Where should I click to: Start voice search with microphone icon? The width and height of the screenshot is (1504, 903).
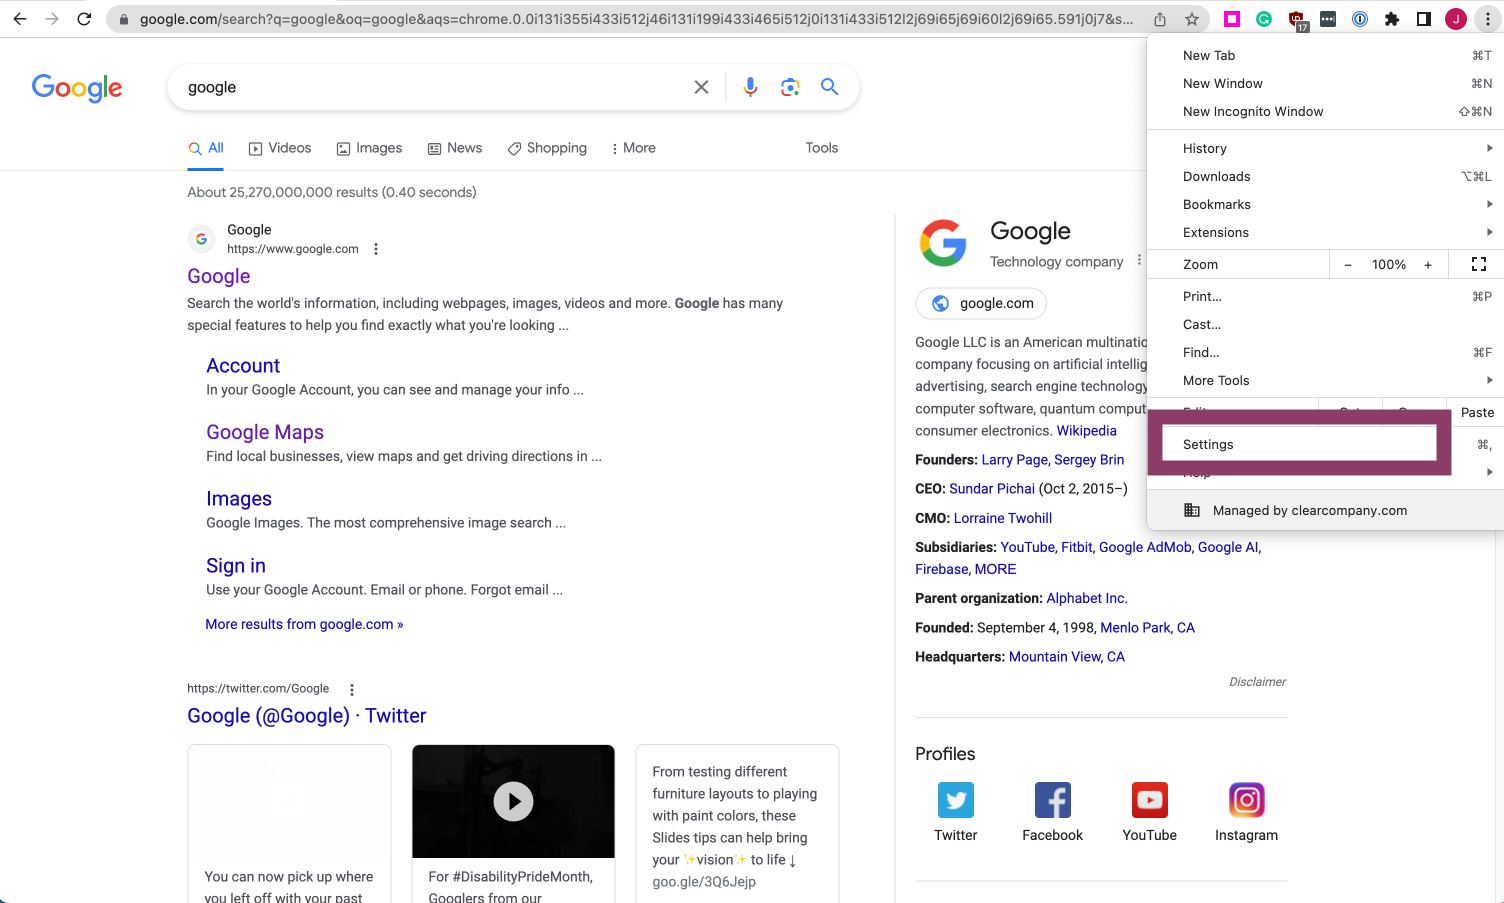coord(750,87)
